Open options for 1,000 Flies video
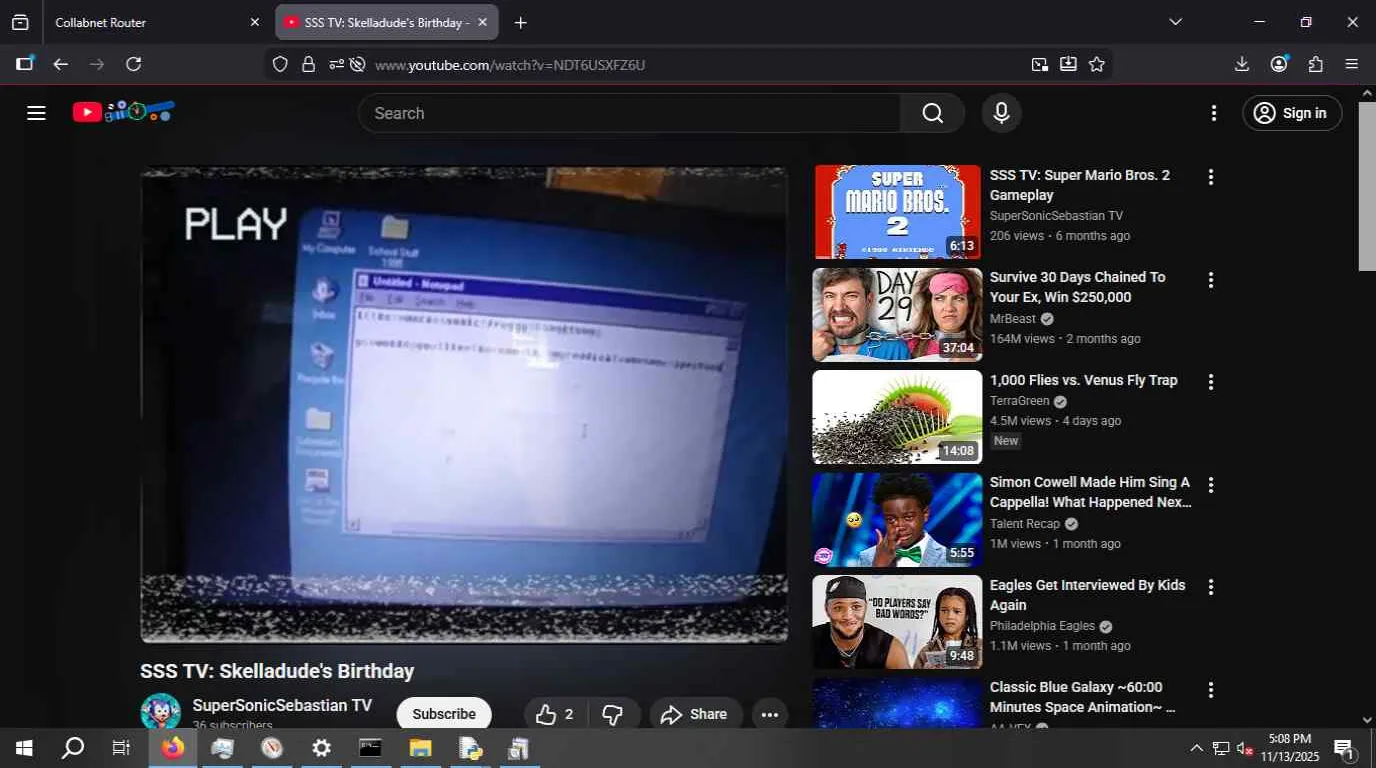The width and height of the screenshot is (1376, 768). [x=1211, y=382]
